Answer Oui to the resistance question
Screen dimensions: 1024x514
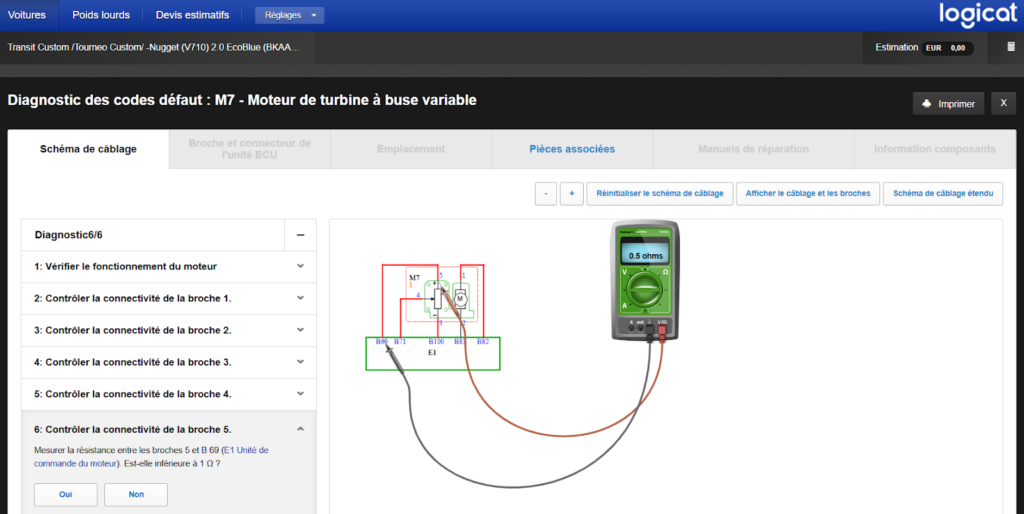pos(65,494)
